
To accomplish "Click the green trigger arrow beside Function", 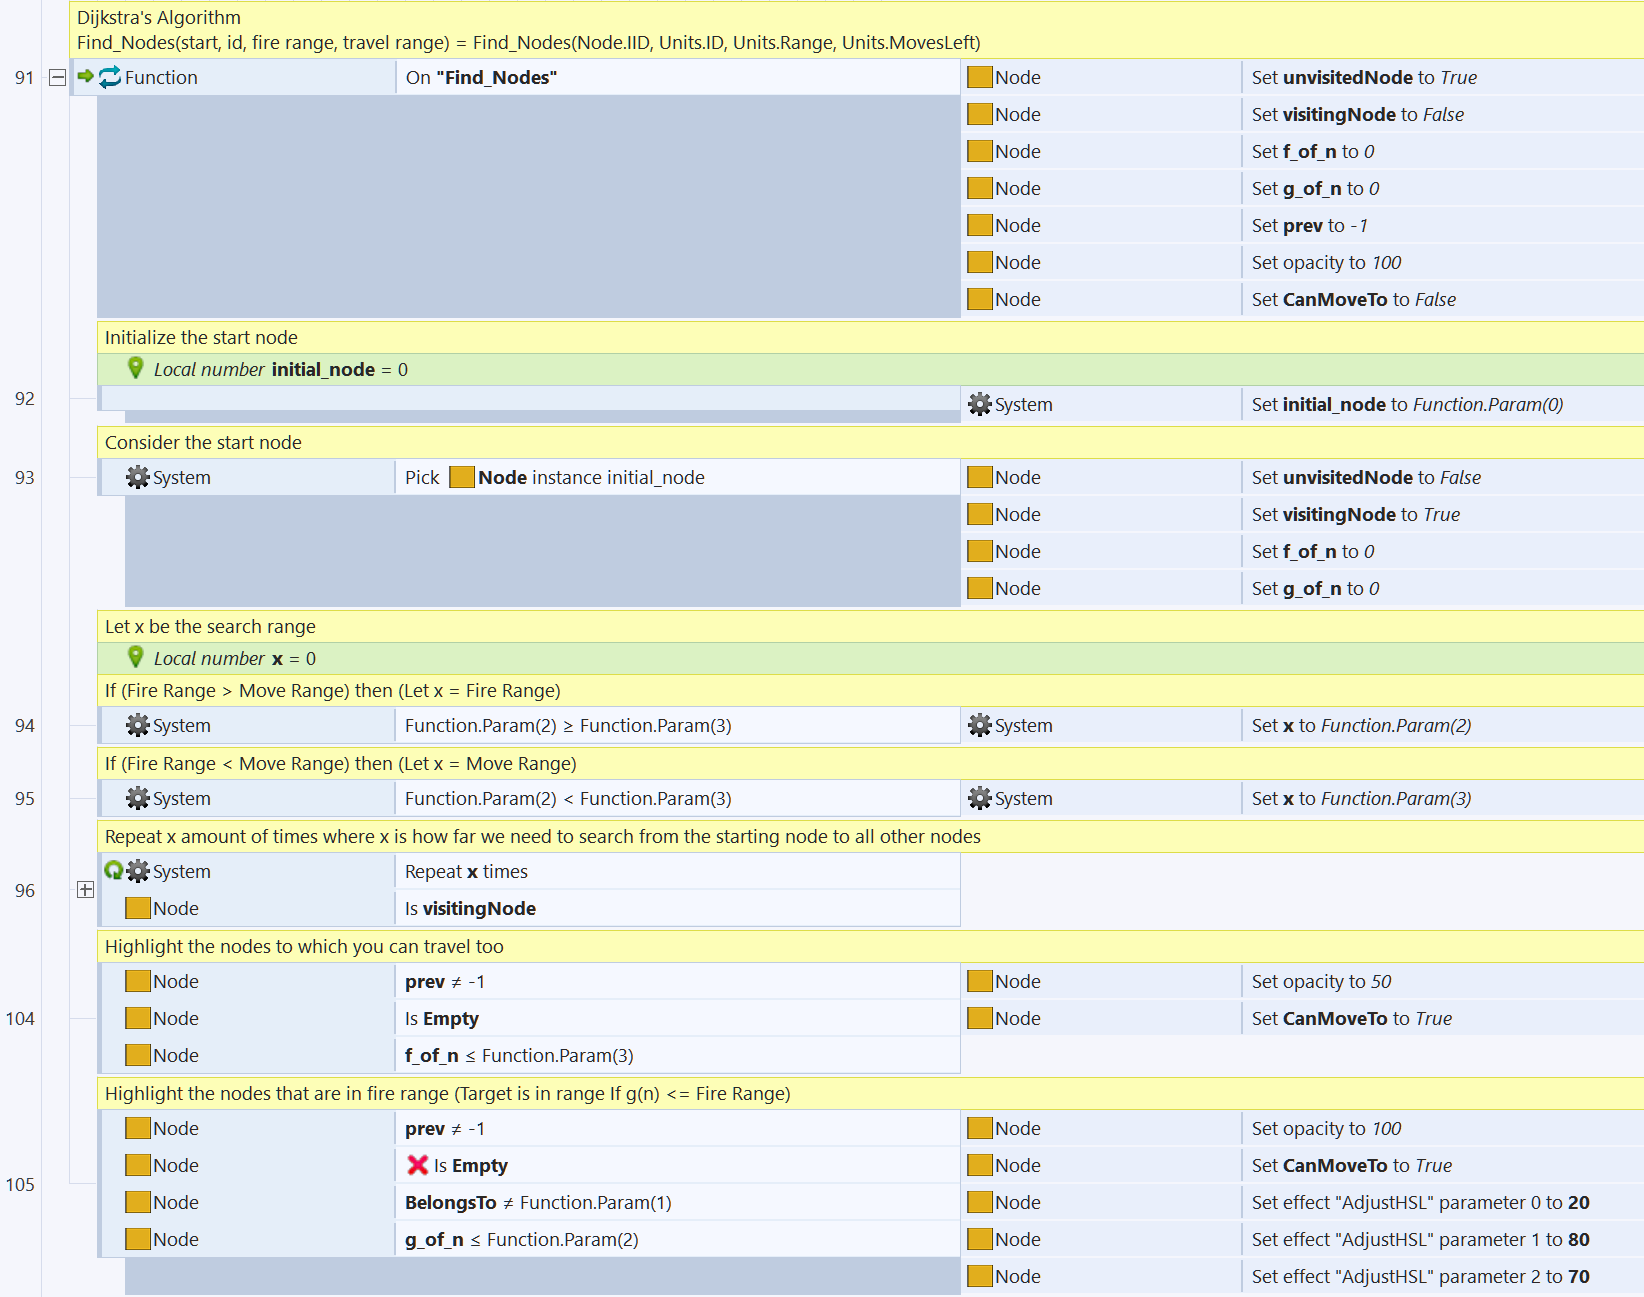I will click(86, 76).
